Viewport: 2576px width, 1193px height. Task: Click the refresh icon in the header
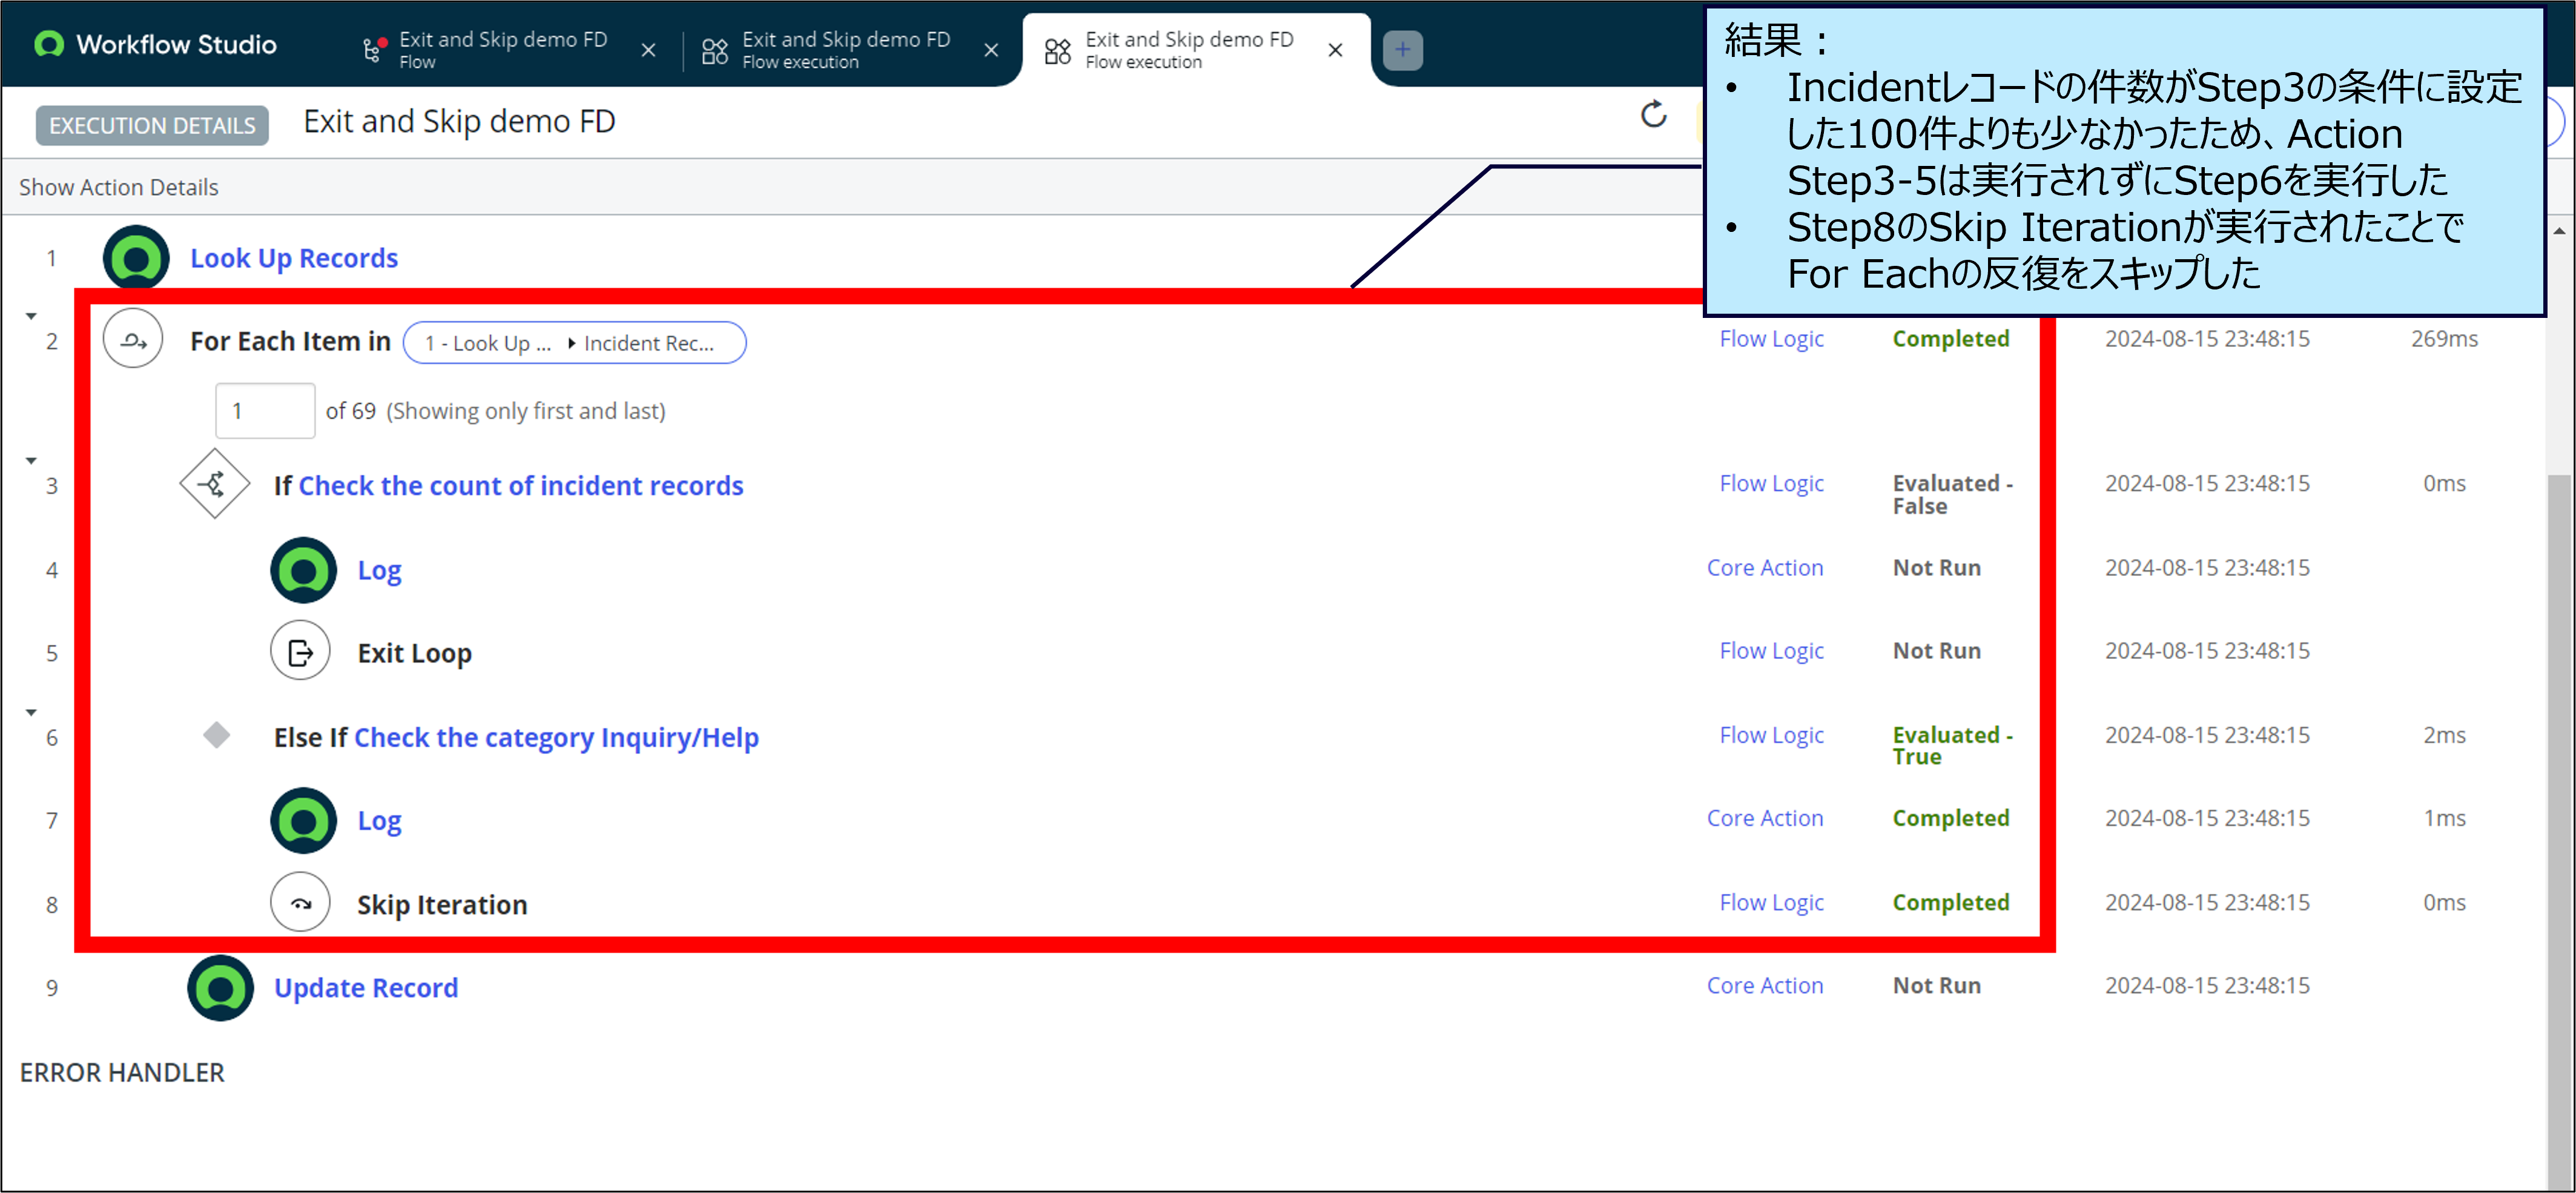pos(1653,114)
